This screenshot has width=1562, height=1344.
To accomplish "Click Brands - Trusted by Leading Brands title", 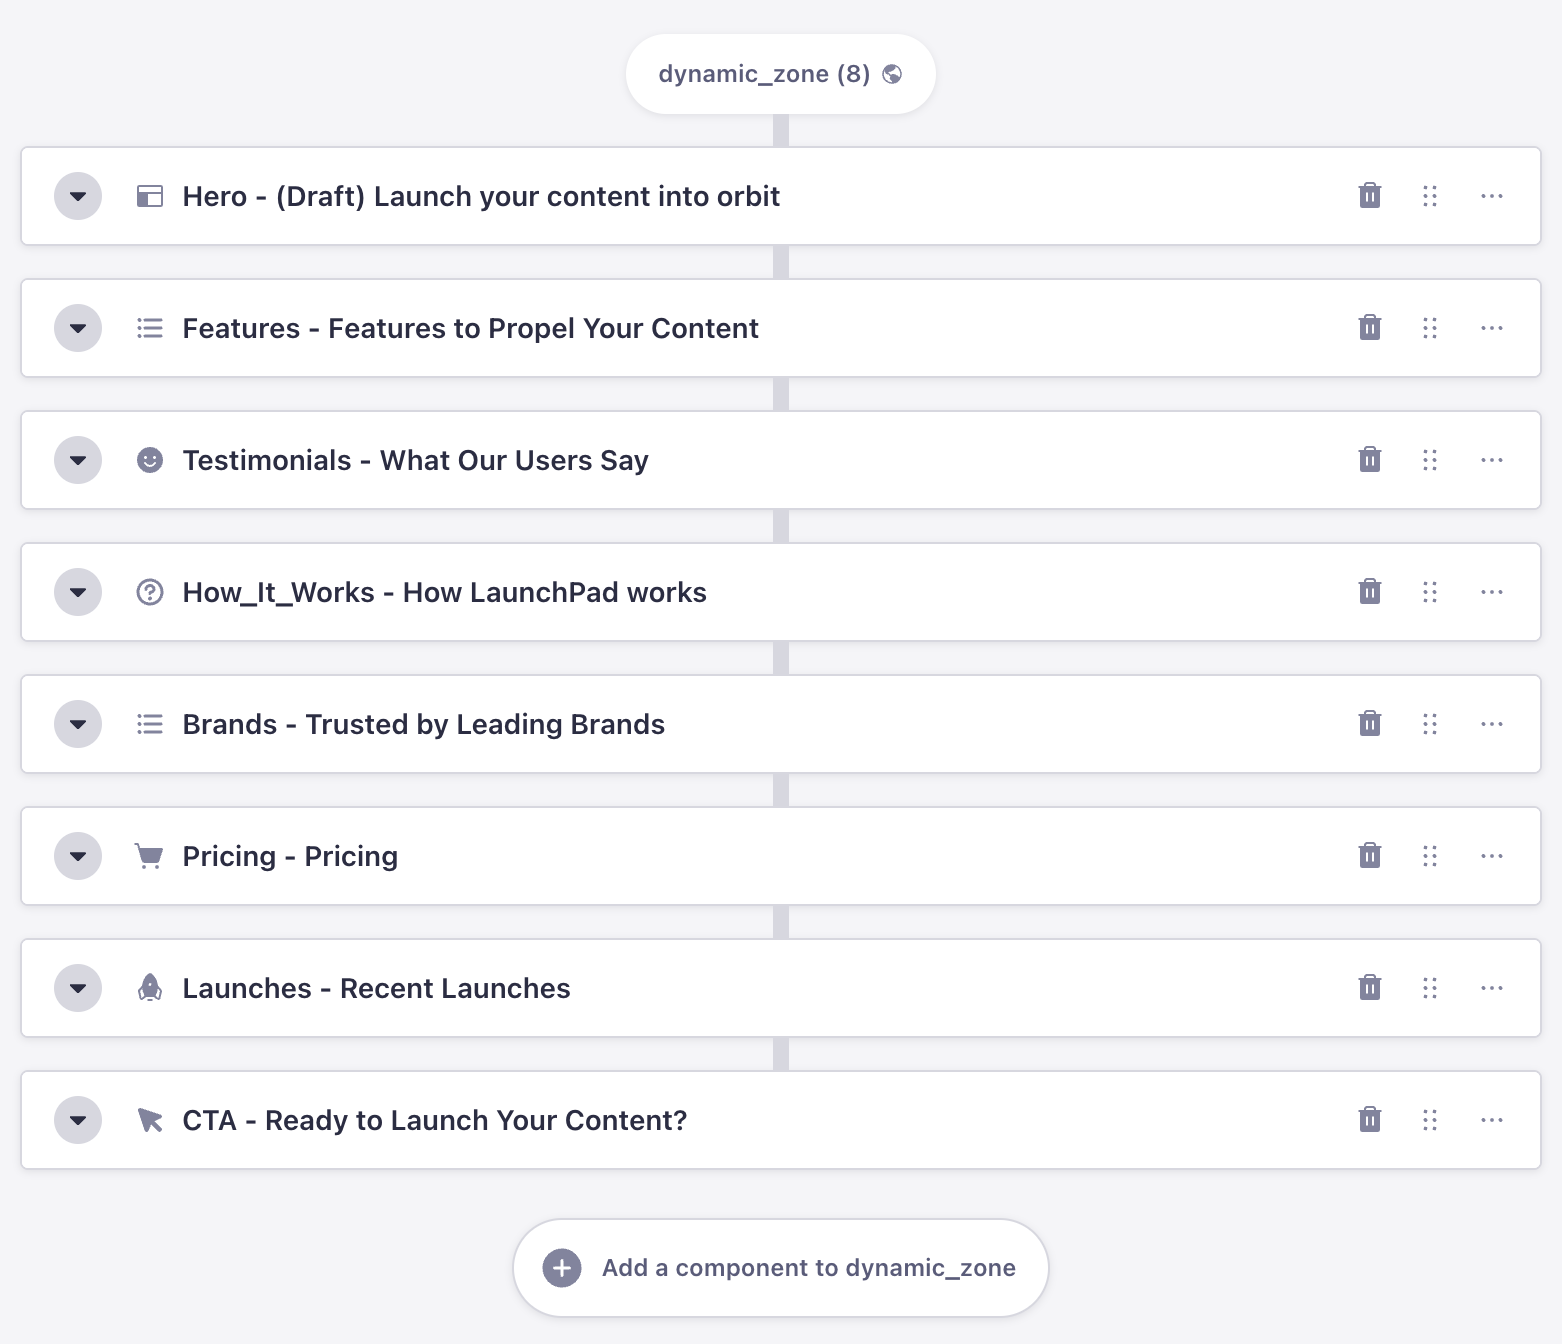I will (x=424, y=724).
